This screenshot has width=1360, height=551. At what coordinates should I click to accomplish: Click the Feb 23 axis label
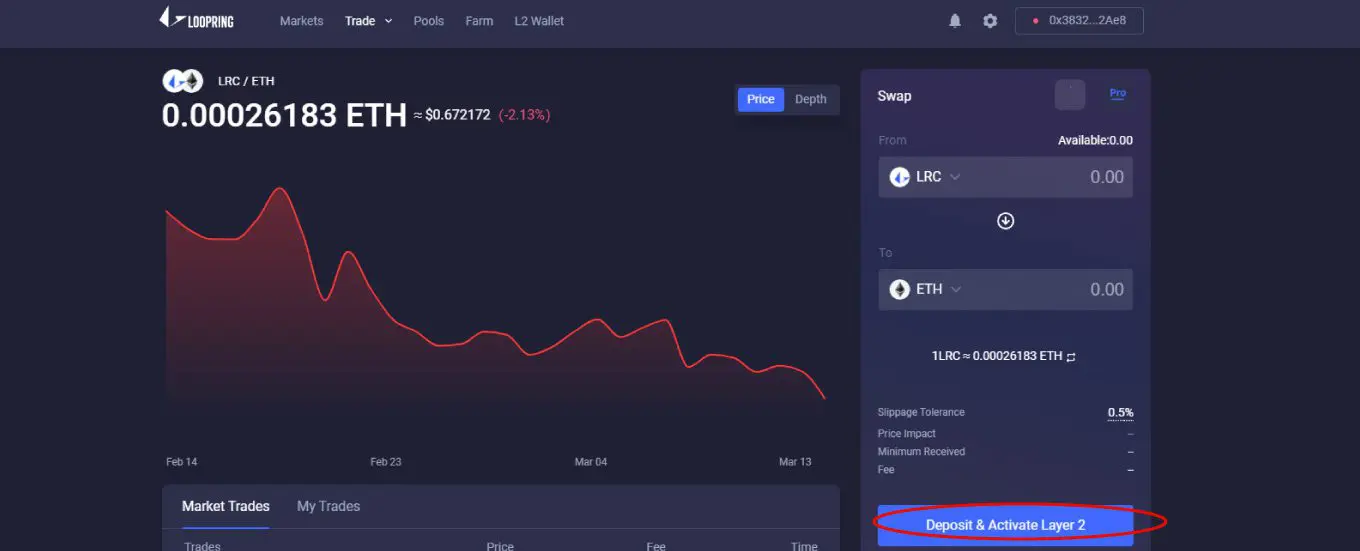pyautogui.click(x=386, y=462)
